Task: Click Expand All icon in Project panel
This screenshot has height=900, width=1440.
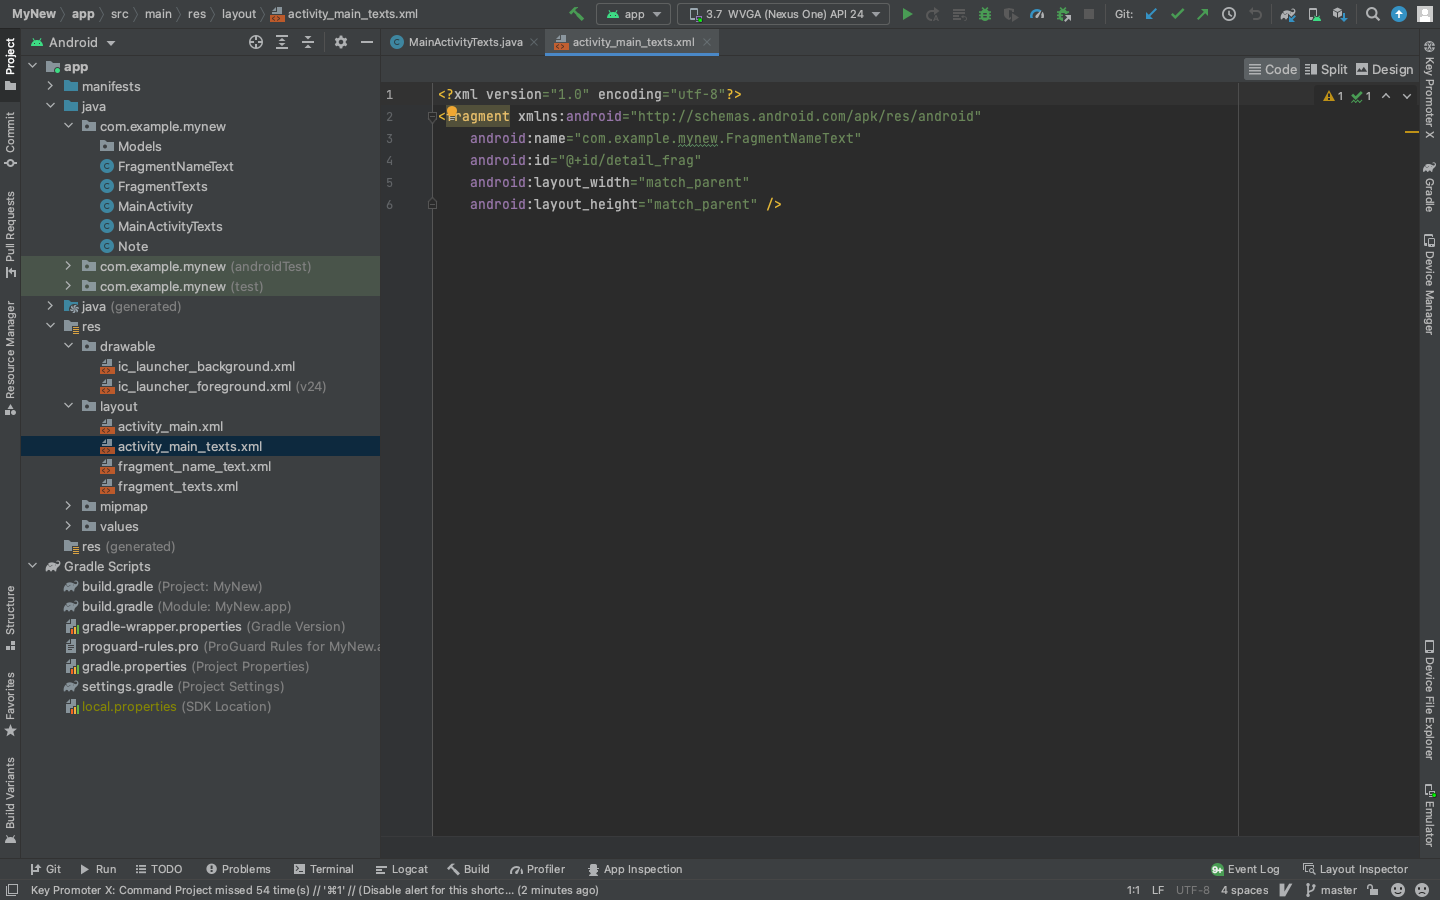Action: point(282,42)
